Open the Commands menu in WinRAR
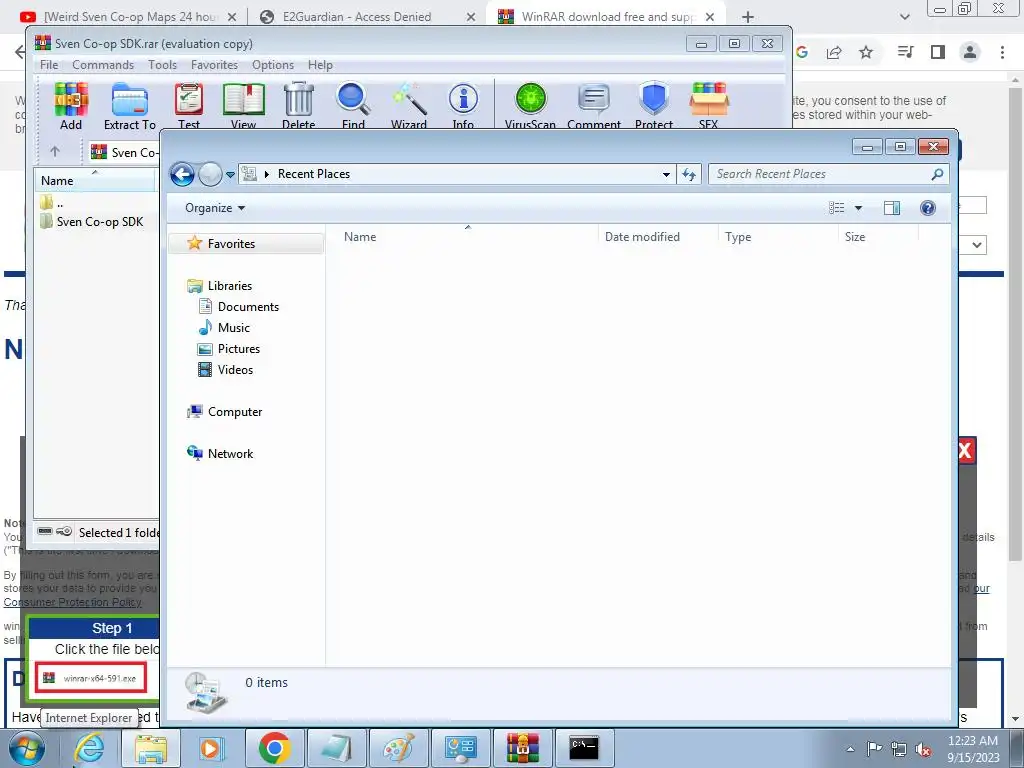The width and height of the screenshot is (1024, 768). coord(103,65)
